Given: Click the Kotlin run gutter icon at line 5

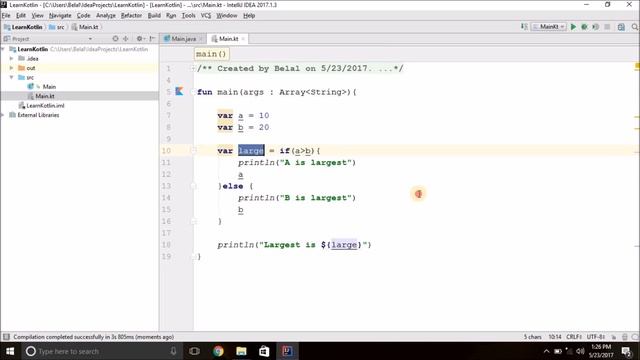Looking at the screenshot, I should (179, 91).
